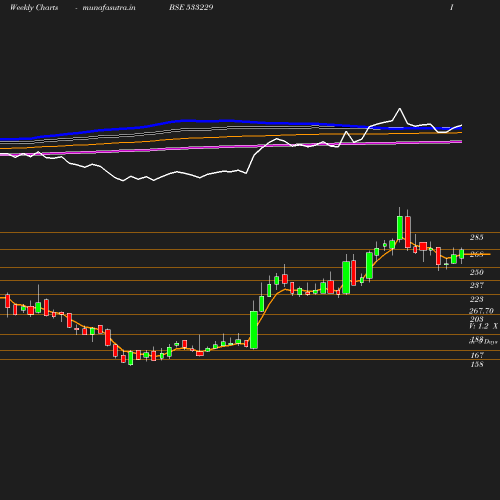Select the 158 price level label

click(477, 364)
